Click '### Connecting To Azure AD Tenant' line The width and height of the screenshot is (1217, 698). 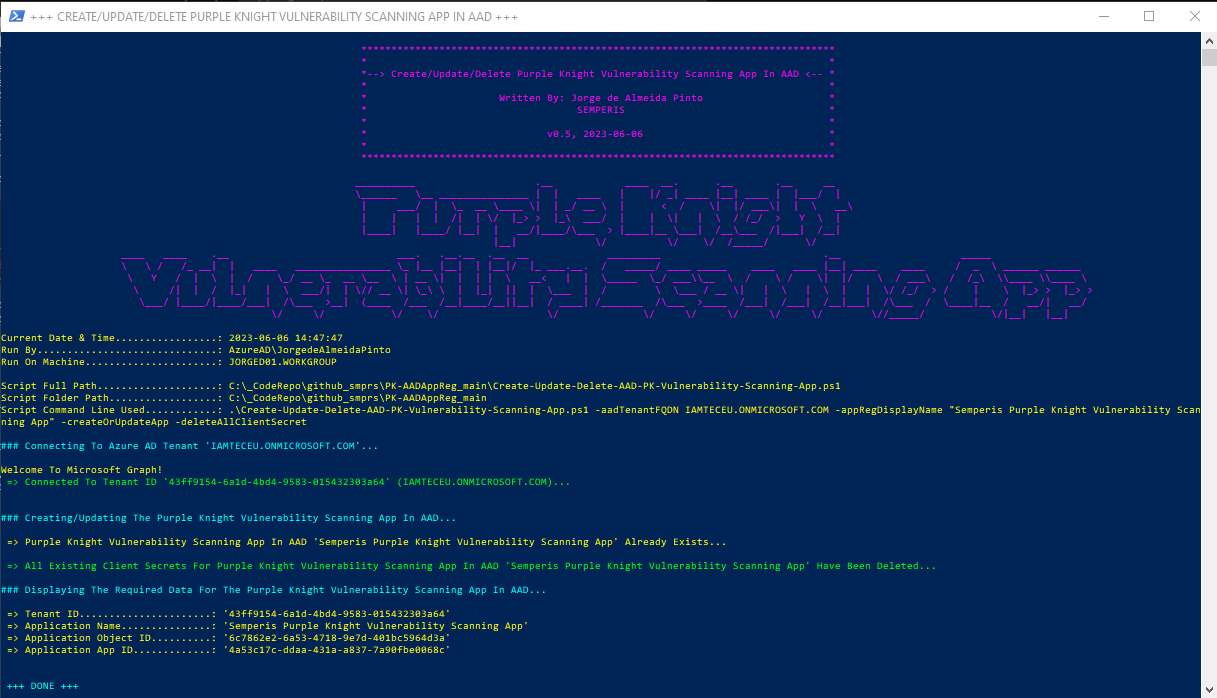pos(190,446)
